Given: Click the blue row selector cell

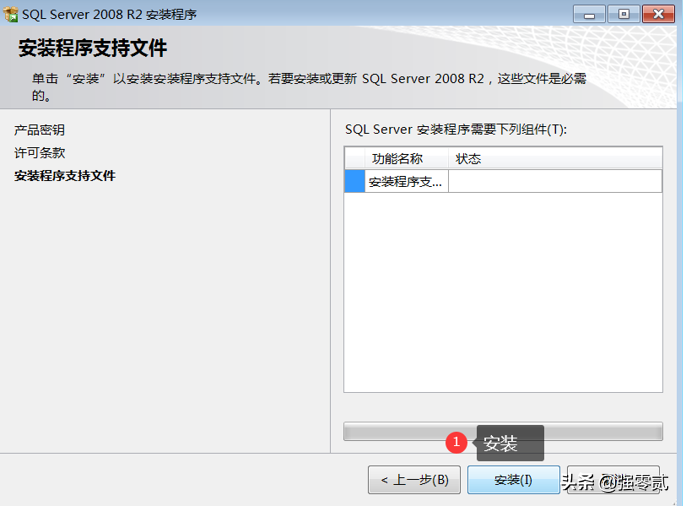Looking at the screenshot, I should click(x=355, y=181).
